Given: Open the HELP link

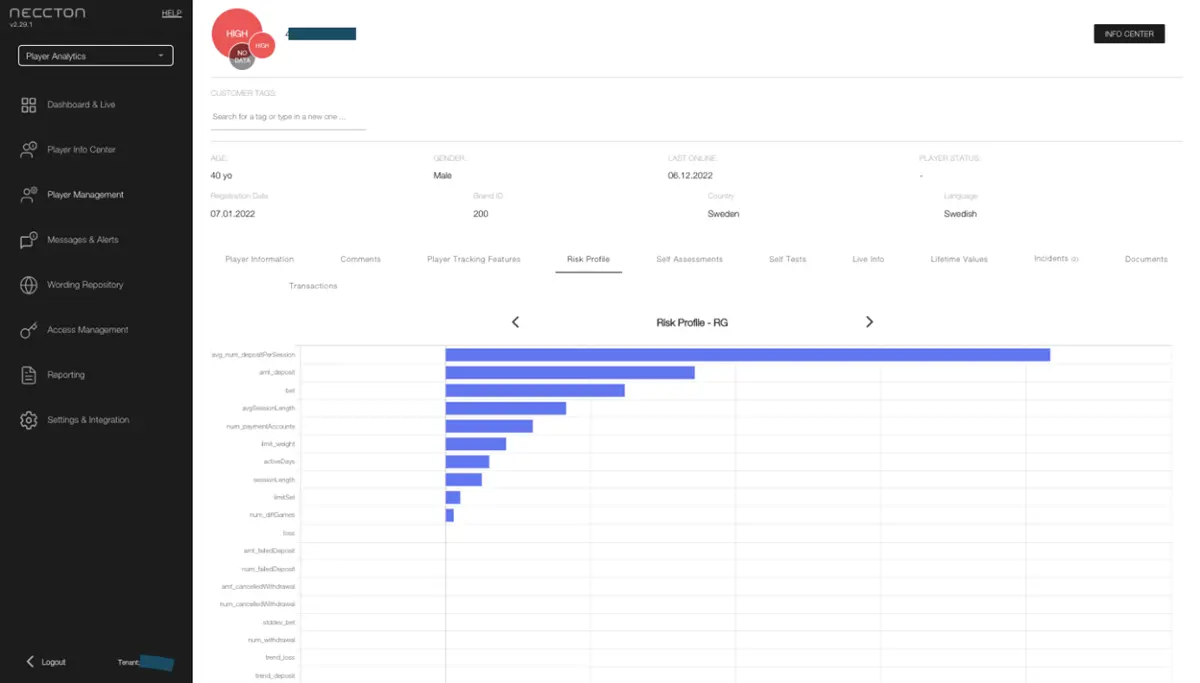Looking at the screenshot, I should [172, 13].
